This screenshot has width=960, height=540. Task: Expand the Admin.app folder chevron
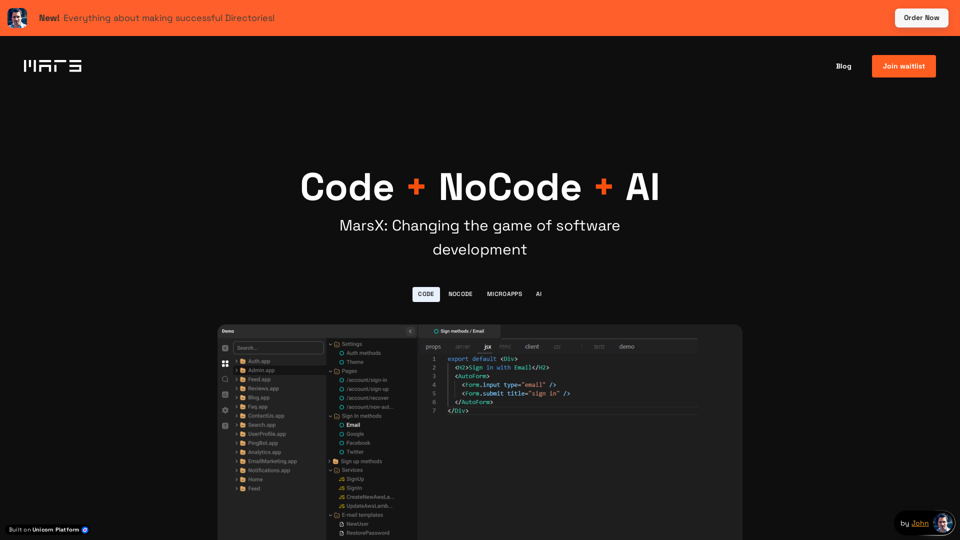(237, 370)
